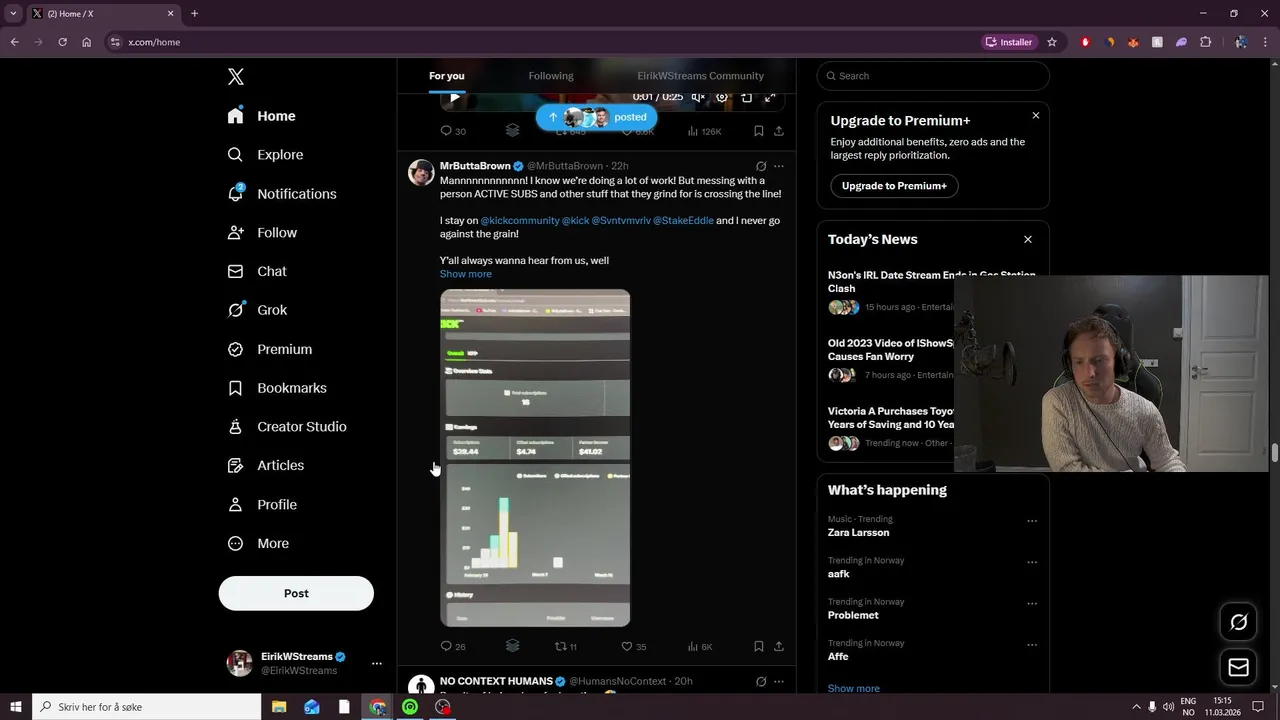Open the browser Extensions puzzle icon
Image resolution: width=1280 pixels, height=720 pixels.
click(x=1205, y=42)
